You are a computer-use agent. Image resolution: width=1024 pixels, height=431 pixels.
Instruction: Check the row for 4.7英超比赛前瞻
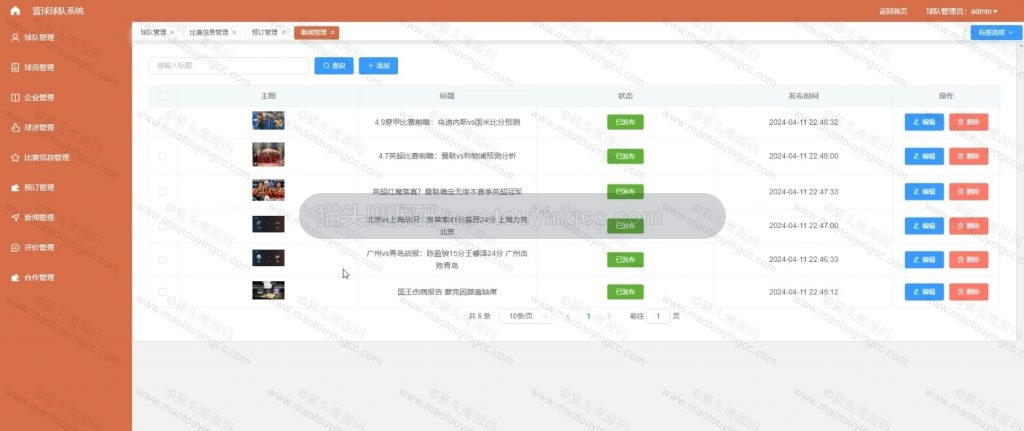tap(163, 156)
